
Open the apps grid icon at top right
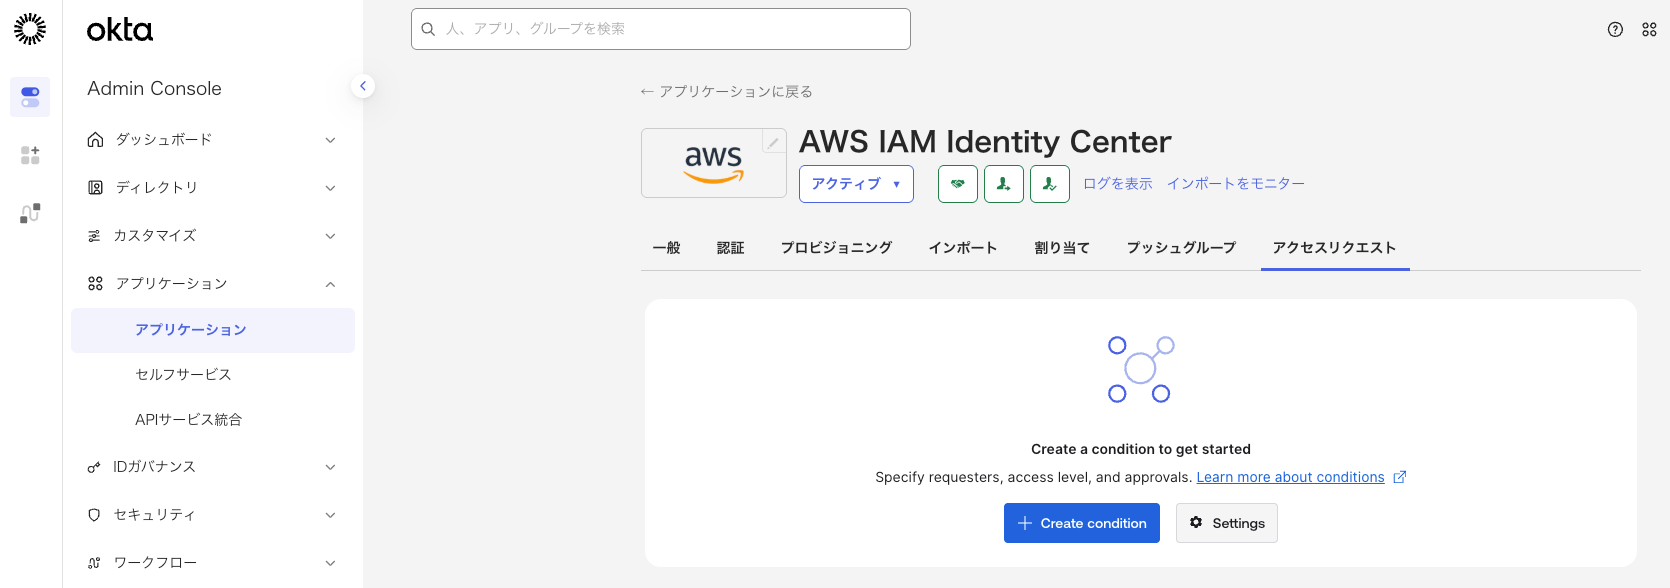1649,29
